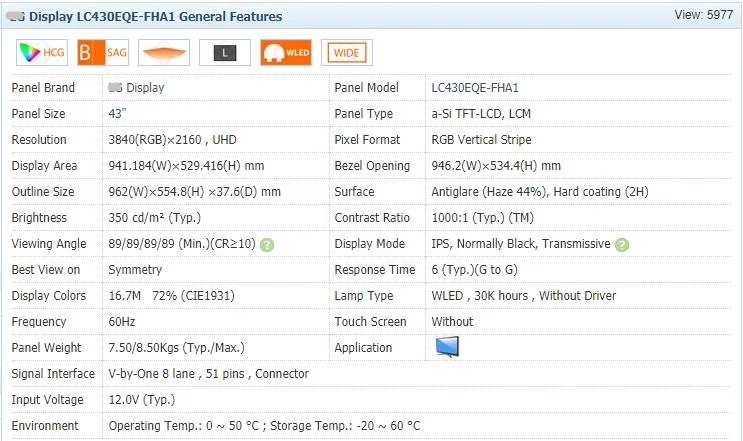Click Outline Size value 962(W)×554.8(H)×37.6(D) mm

point(195,192)
